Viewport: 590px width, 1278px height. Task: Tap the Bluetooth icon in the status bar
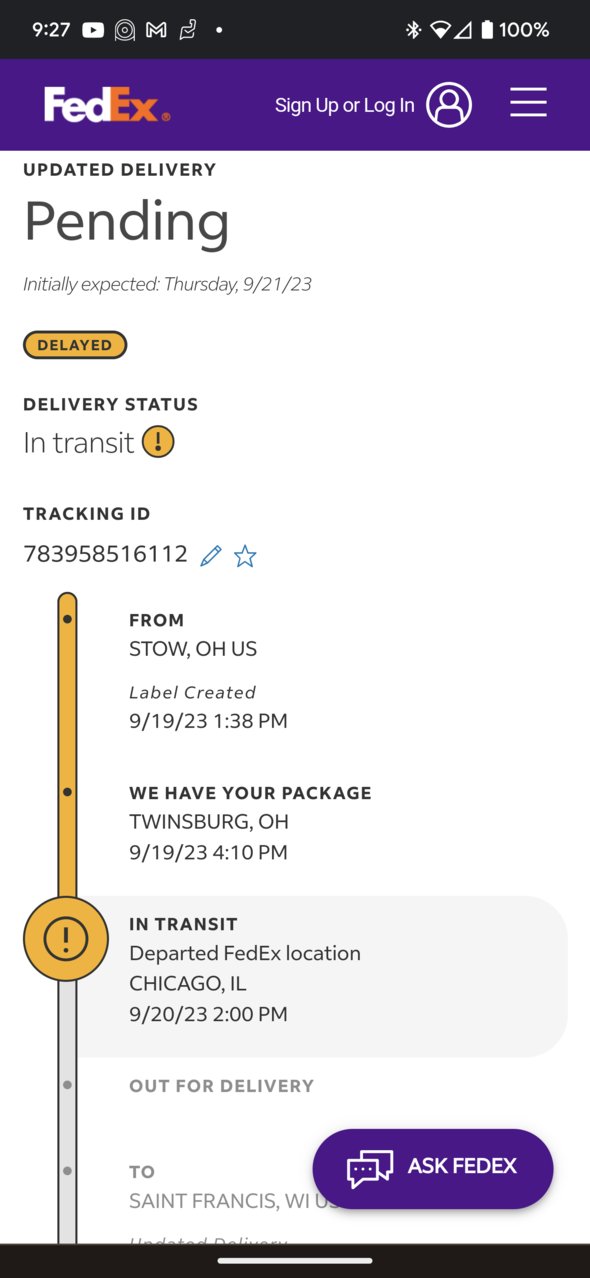[x=413, y=30]
